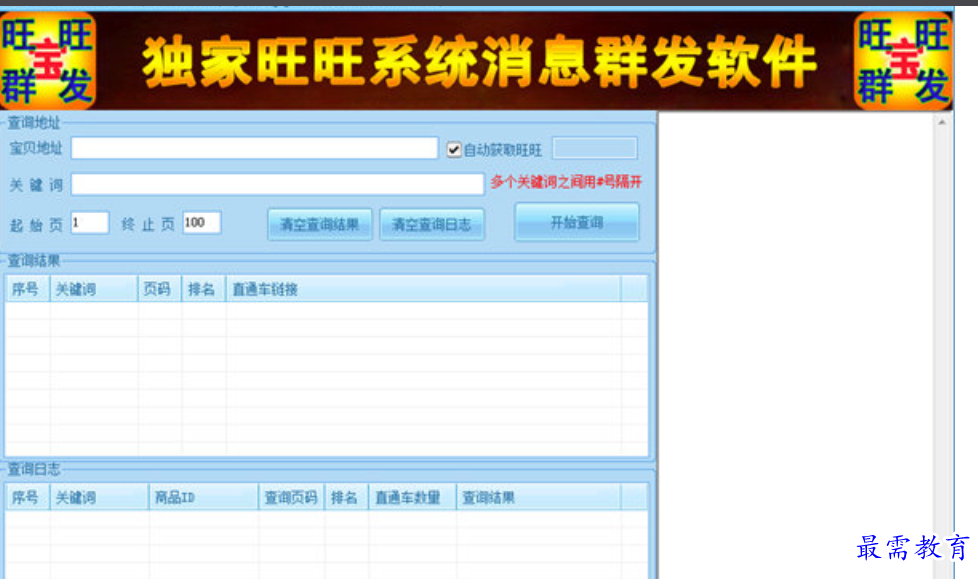
Task: Click the 查询地址 group label
Action: (34, 122)
